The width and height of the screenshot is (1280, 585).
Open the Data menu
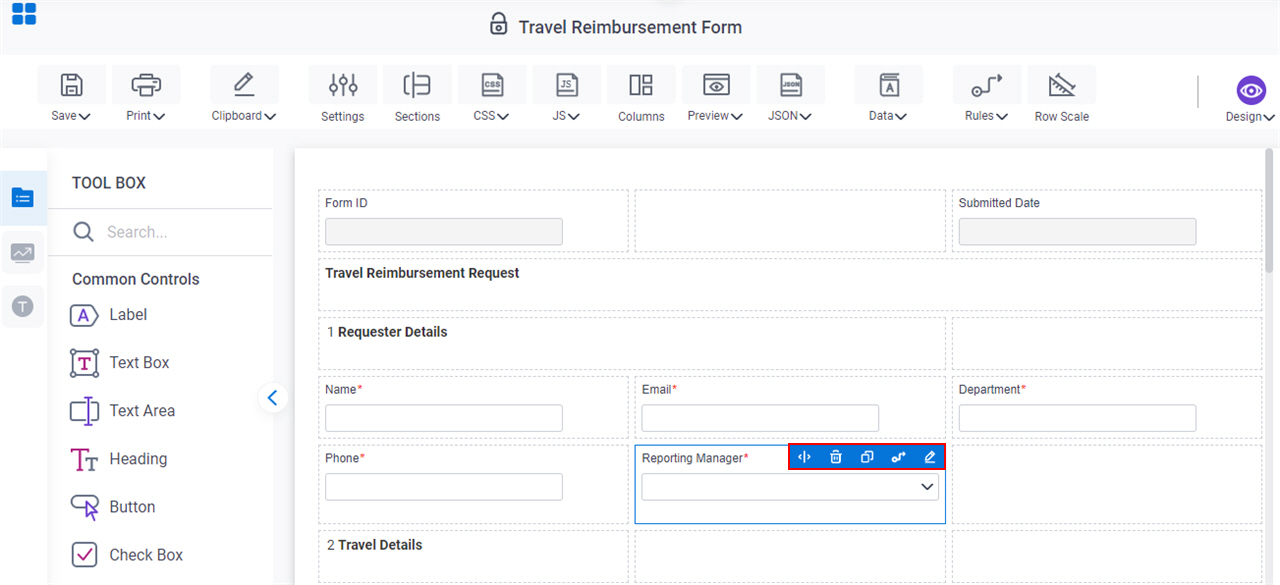tap(887, 95)
